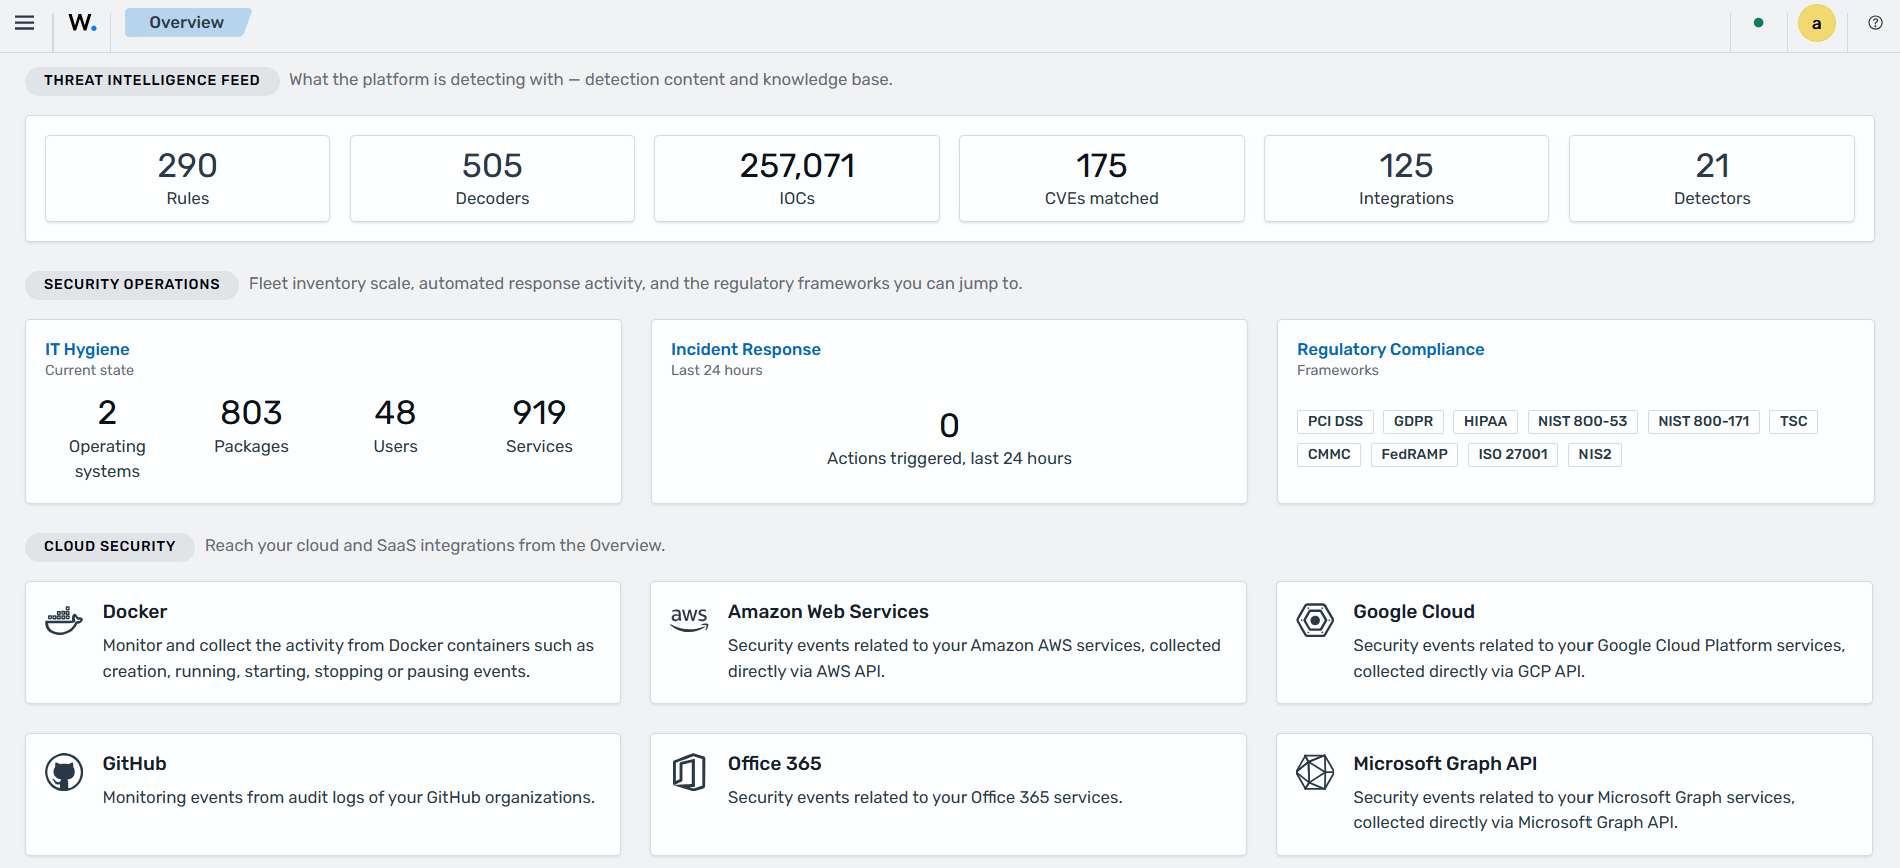Open the Regulatory Compliance link
1900x868 pixels.
tap(1390, 349)
